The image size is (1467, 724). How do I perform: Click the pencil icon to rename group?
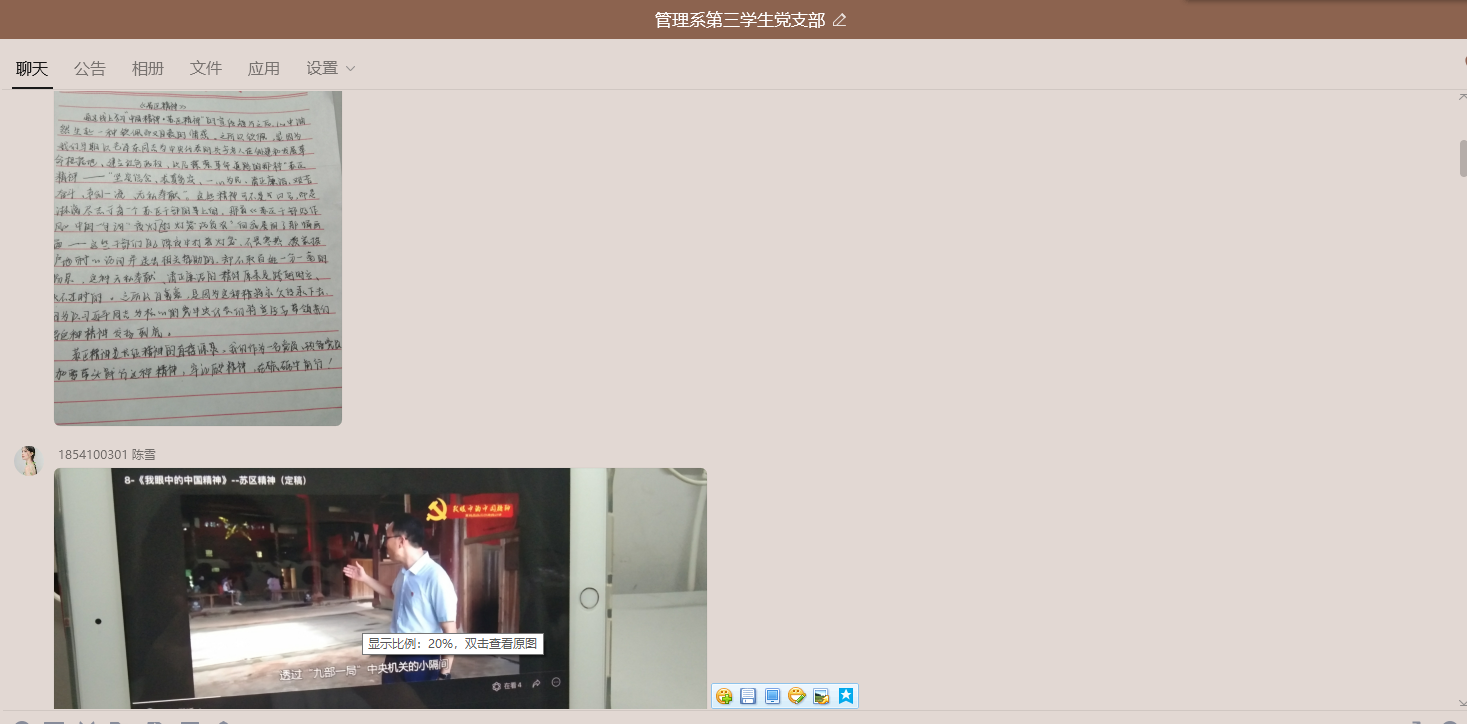tap(839, 20)
